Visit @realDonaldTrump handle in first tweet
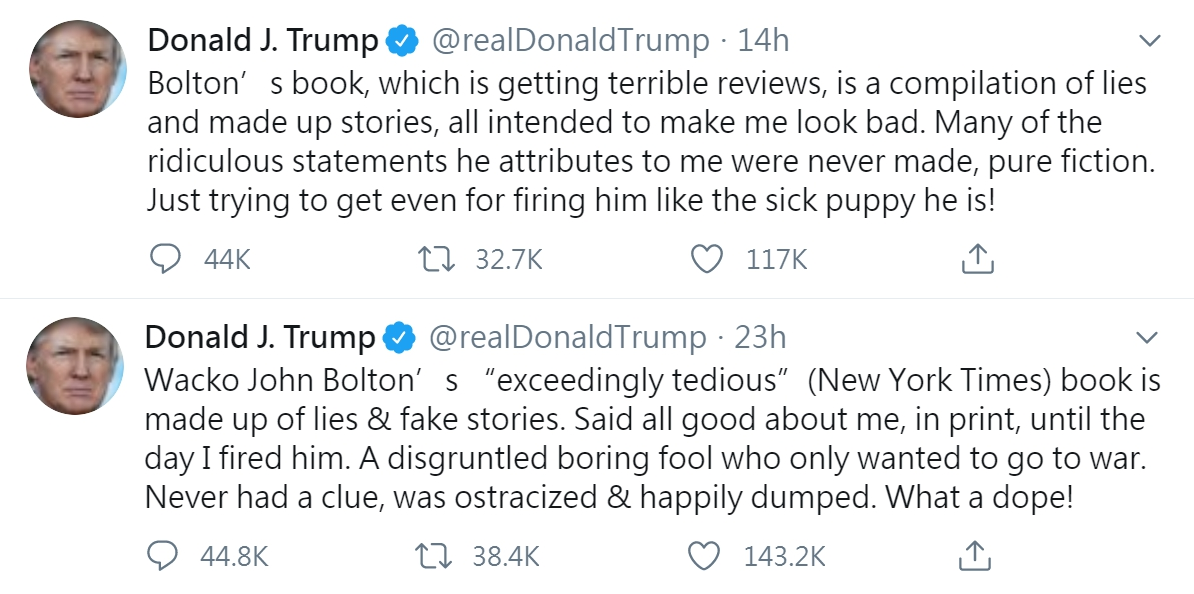The image size is (1194, 594). tap(570, 40)
